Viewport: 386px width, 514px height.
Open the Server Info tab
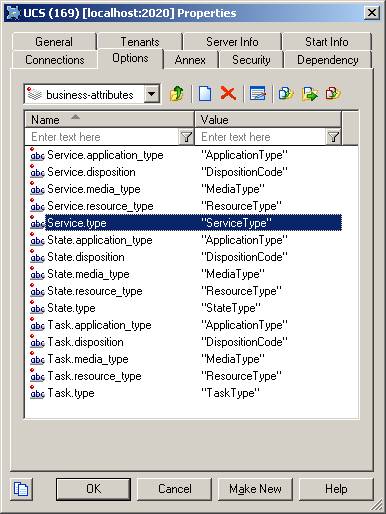pyautogui.click(x=232, y=42)
